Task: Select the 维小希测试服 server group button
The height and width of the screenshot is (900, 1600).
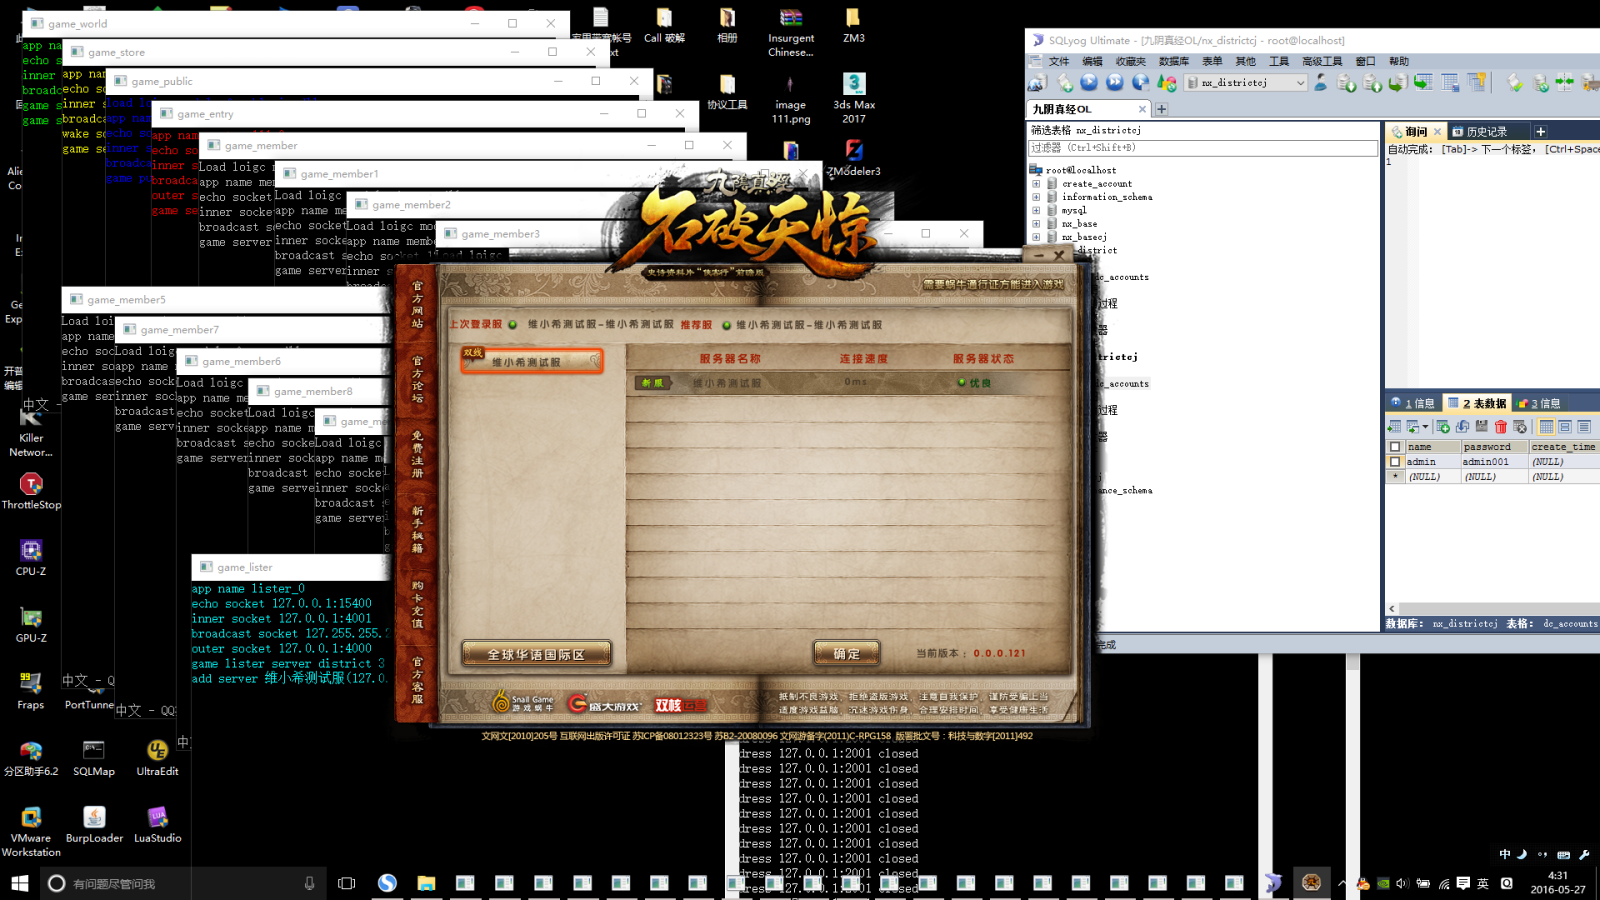Action: point(532,360)
